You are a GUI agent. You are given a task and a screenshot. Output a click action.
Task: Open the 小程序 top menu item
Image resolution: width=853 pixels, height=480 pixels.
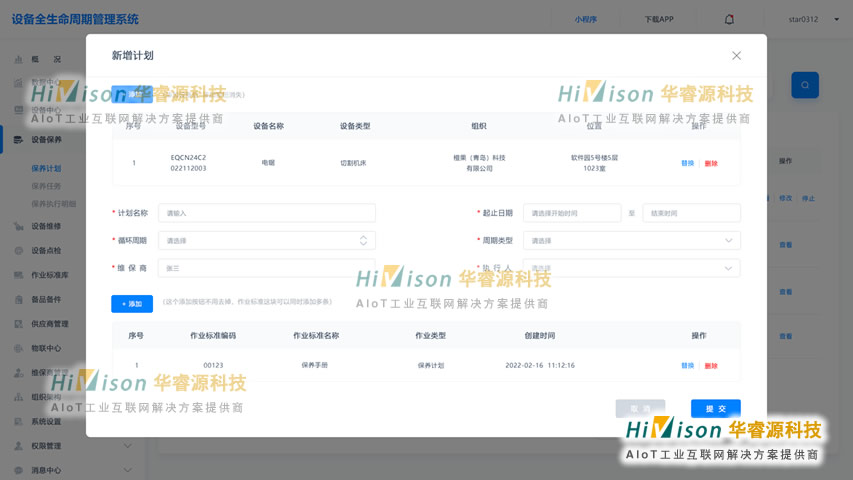pyautogui.click(x=585, y=19)
